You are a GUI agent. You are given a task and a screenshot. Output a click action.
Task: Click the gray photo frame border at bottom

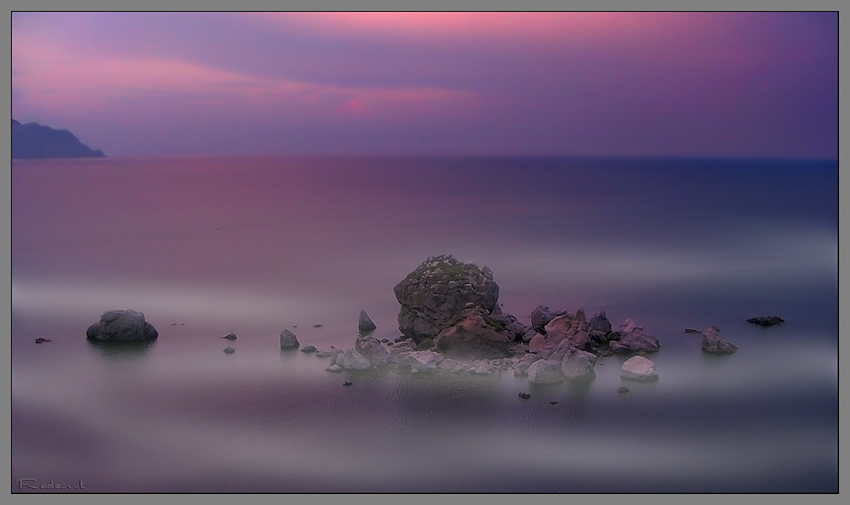click(425, 499)
